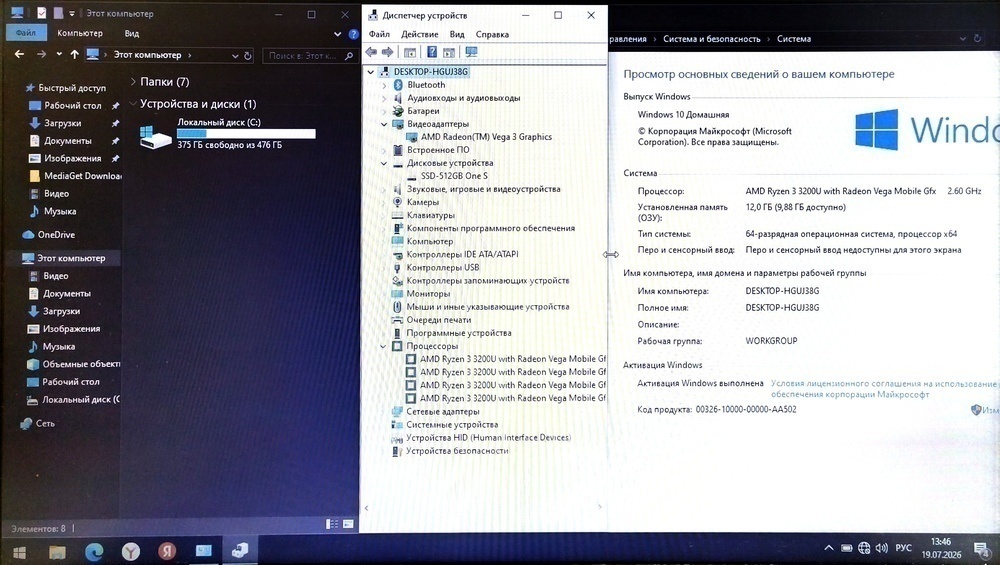Viewport: 1000px width, 565px height.
Task: Show hidden tray icons with the chevron
Action: 828,548
